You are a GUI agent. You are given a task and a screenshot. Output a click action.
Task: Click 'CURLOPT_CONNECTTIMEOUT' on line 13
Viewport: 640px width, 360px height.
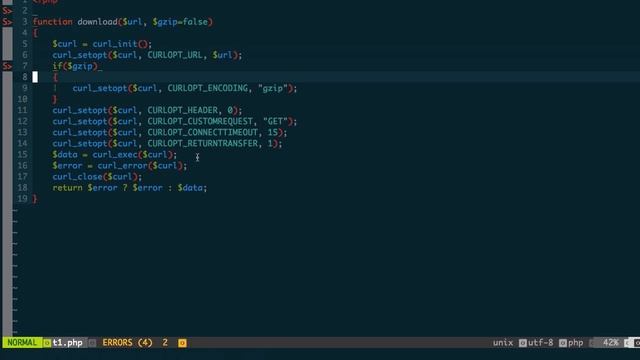click(202, 132)
